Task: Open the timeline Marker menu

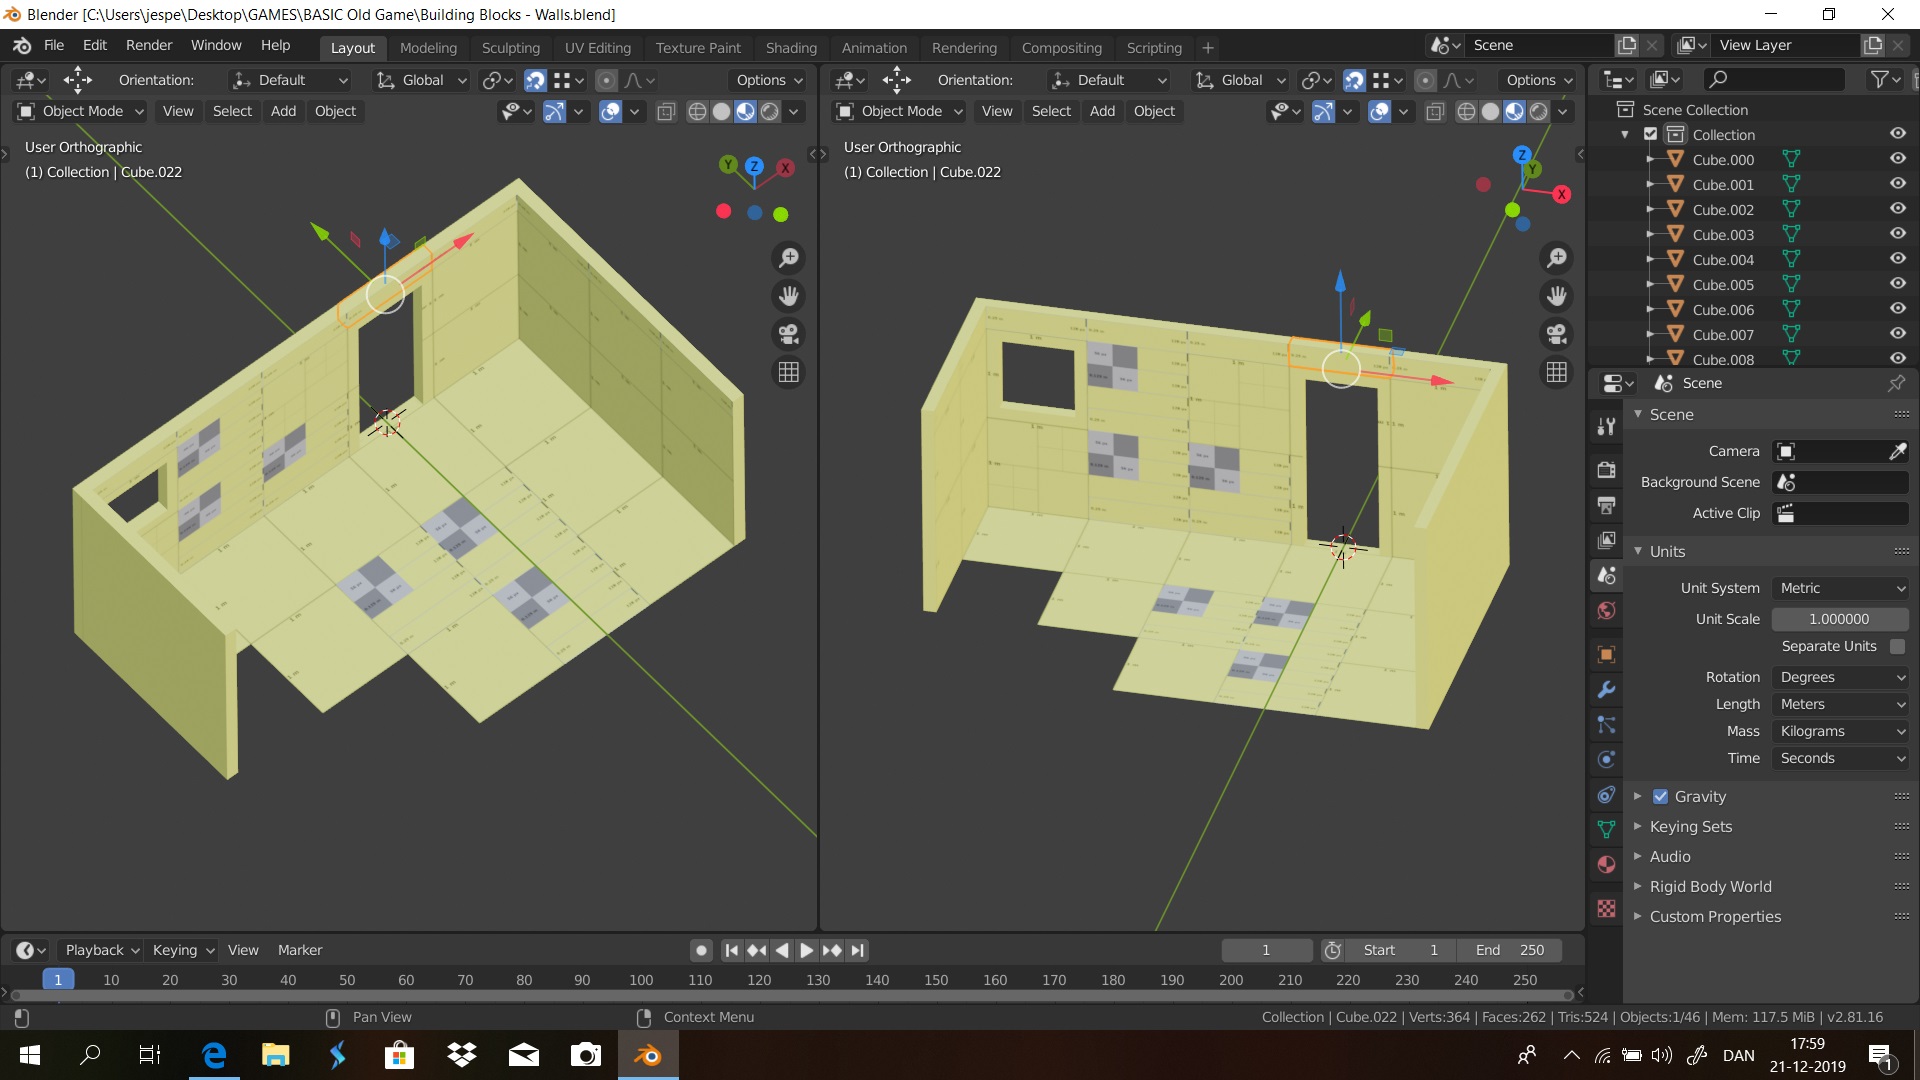Action: tap(300, 950)
